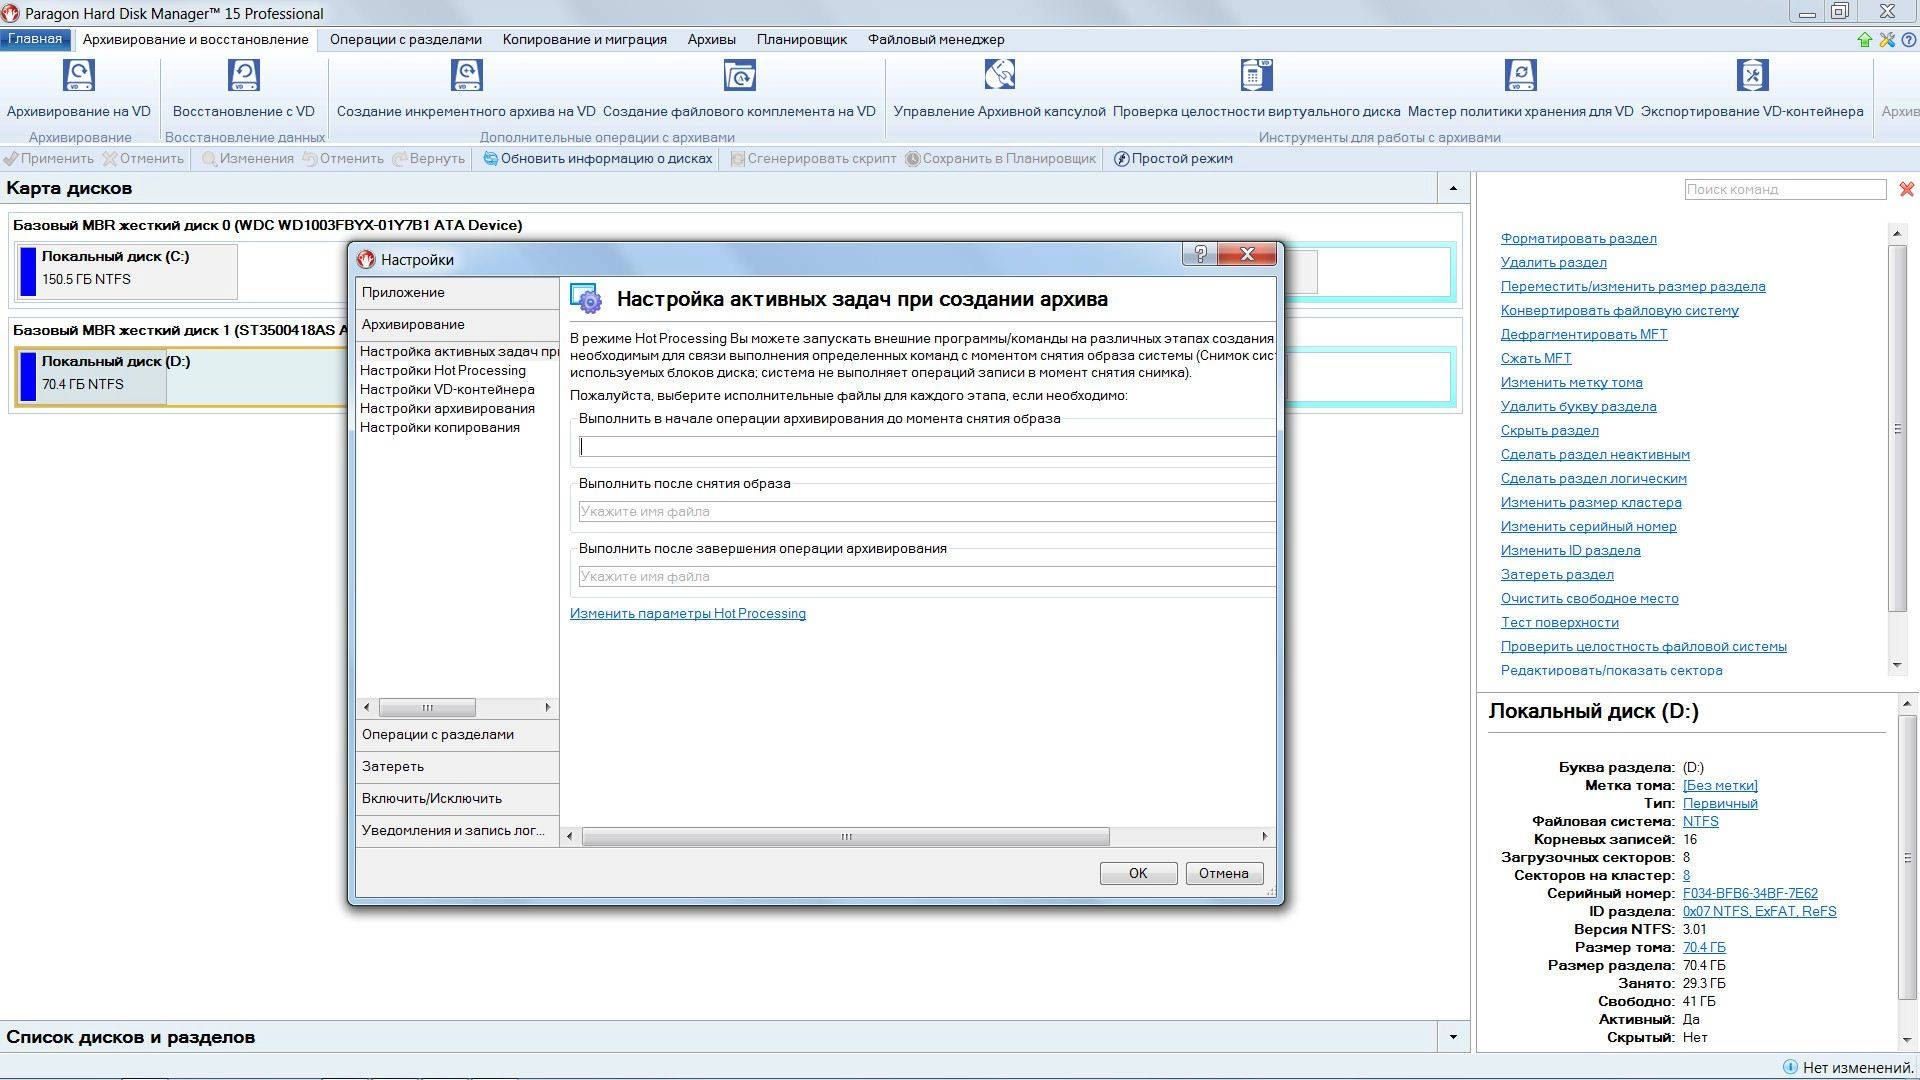Expand Уведомления и запись лог settings section
Screen dimensions: 1920x1080
pyautogui.click(x=457, y=830)
